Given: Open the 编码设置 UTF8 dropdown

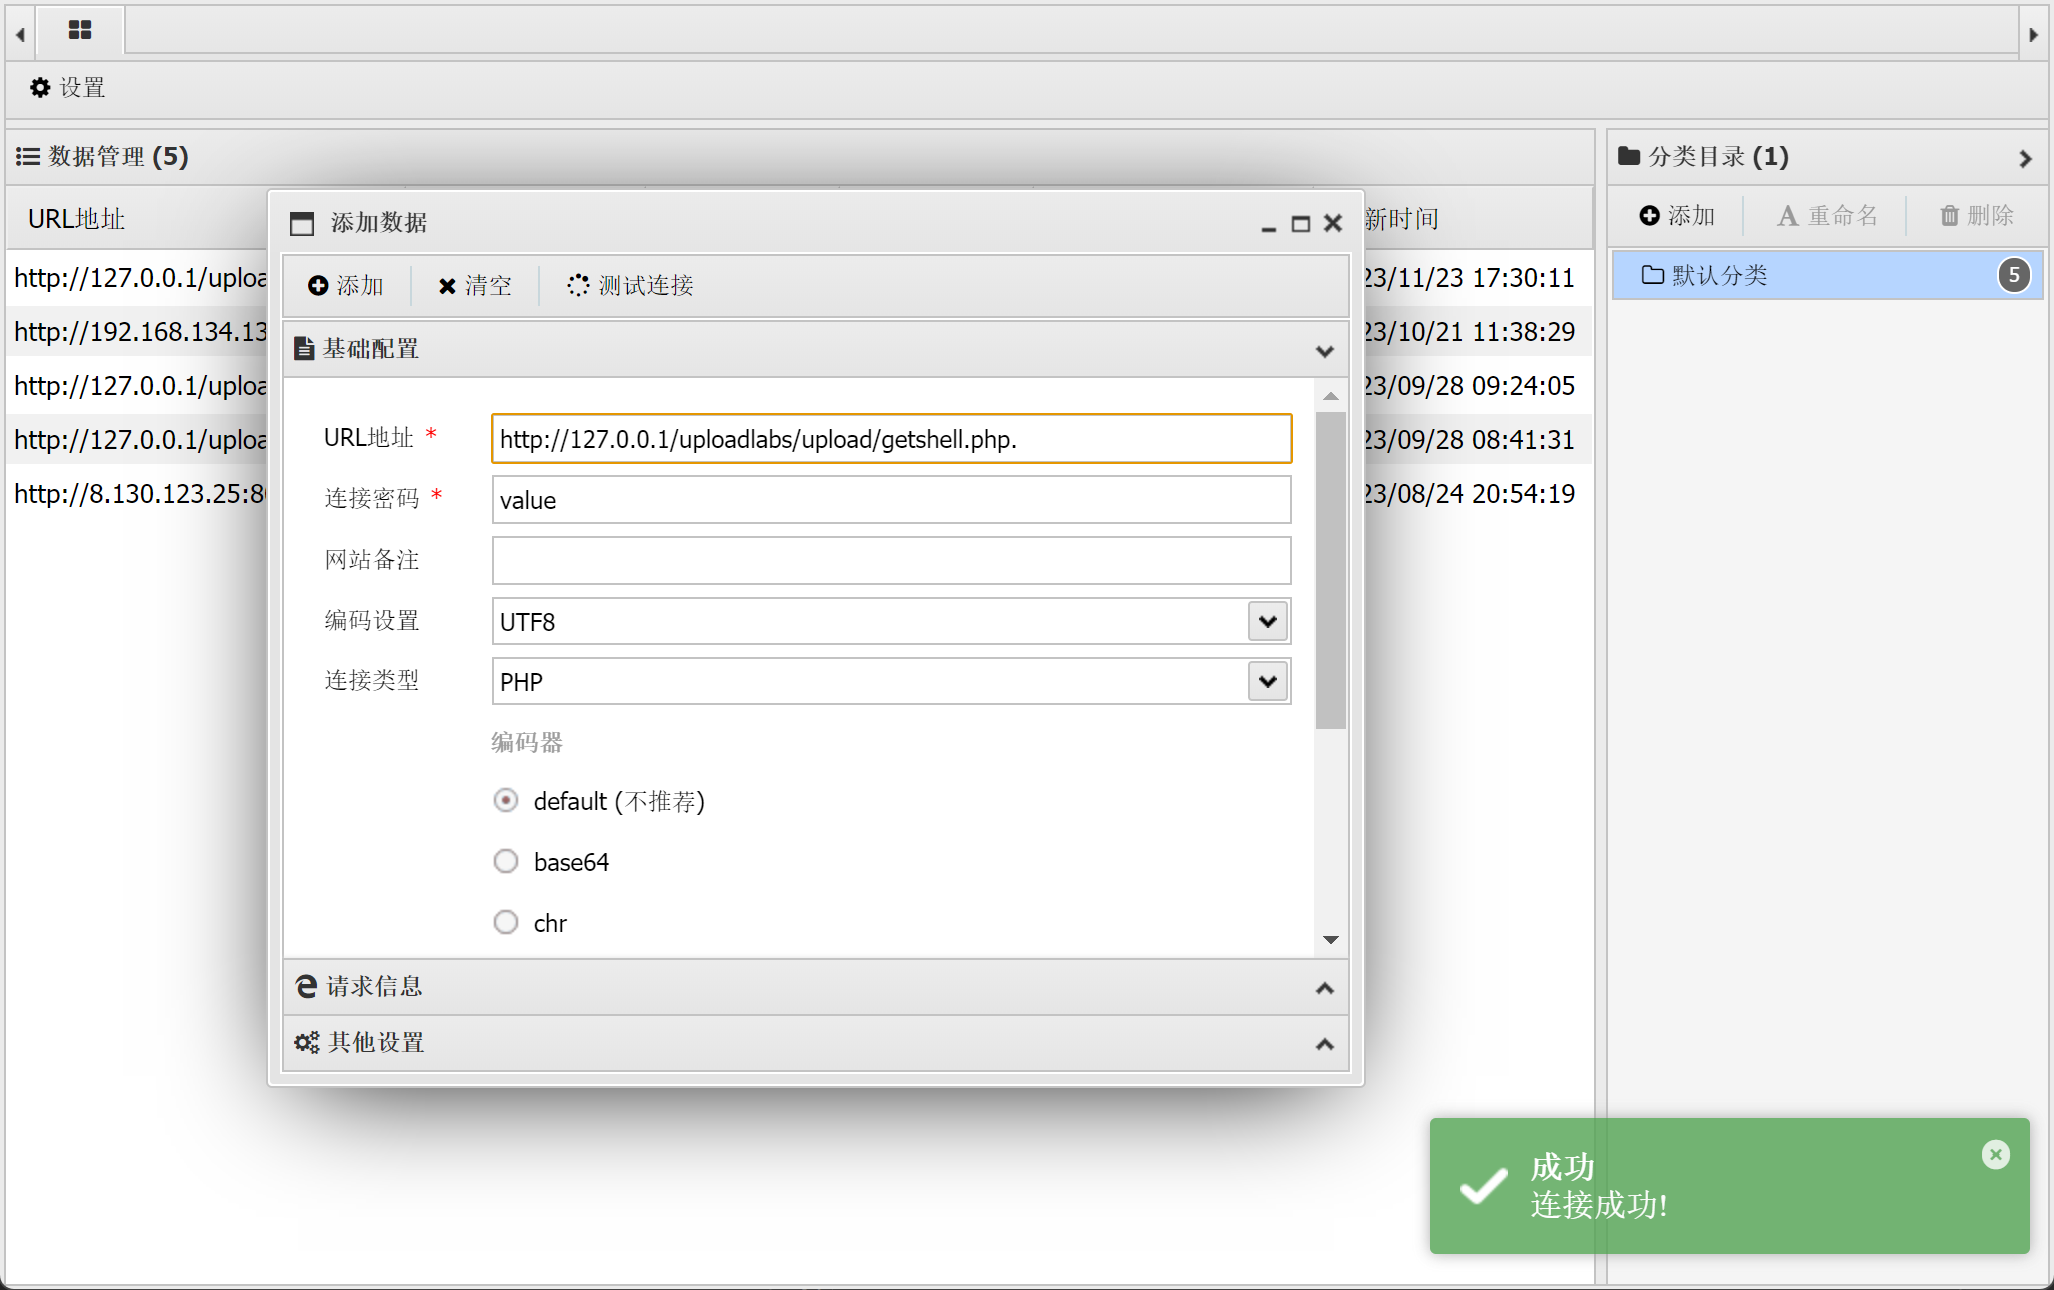Looking at the screenshot, I should pyautogui.click(x=1267, y=622).
